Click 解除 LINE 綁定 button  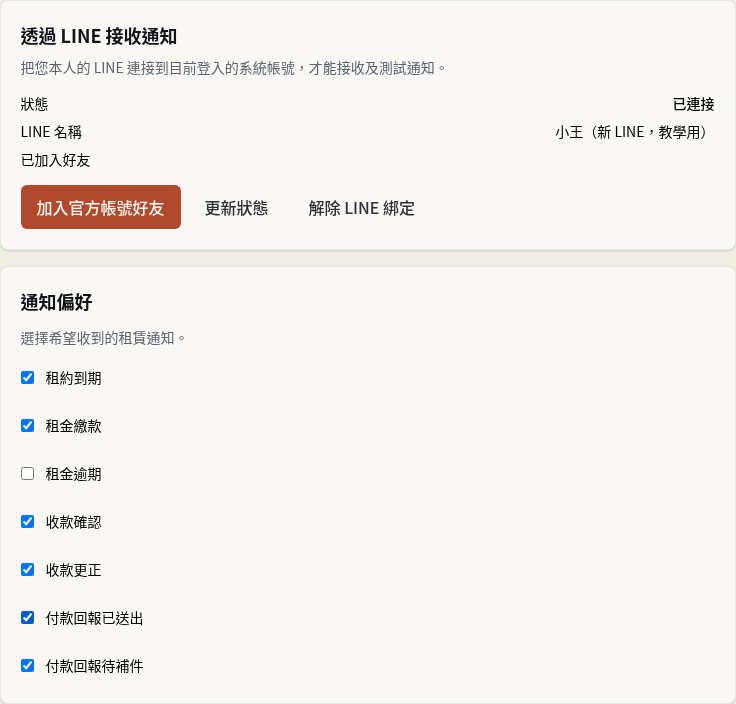361,208
